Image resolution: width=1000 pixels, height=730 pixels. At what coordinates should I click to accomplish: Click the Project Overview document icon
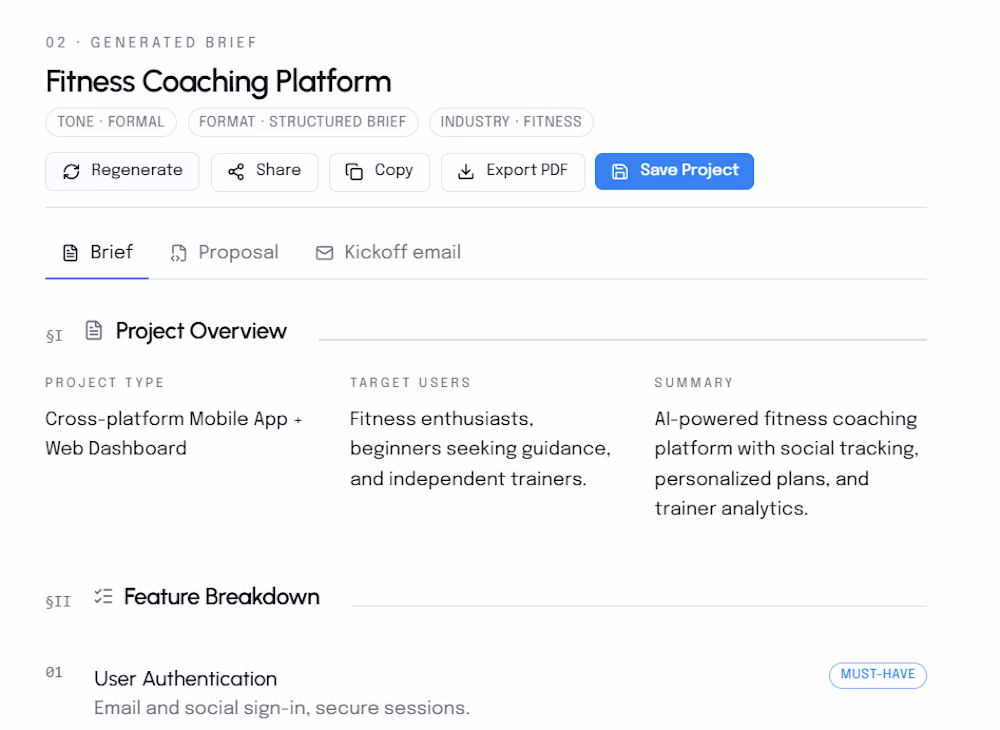[x=94, y=330]
